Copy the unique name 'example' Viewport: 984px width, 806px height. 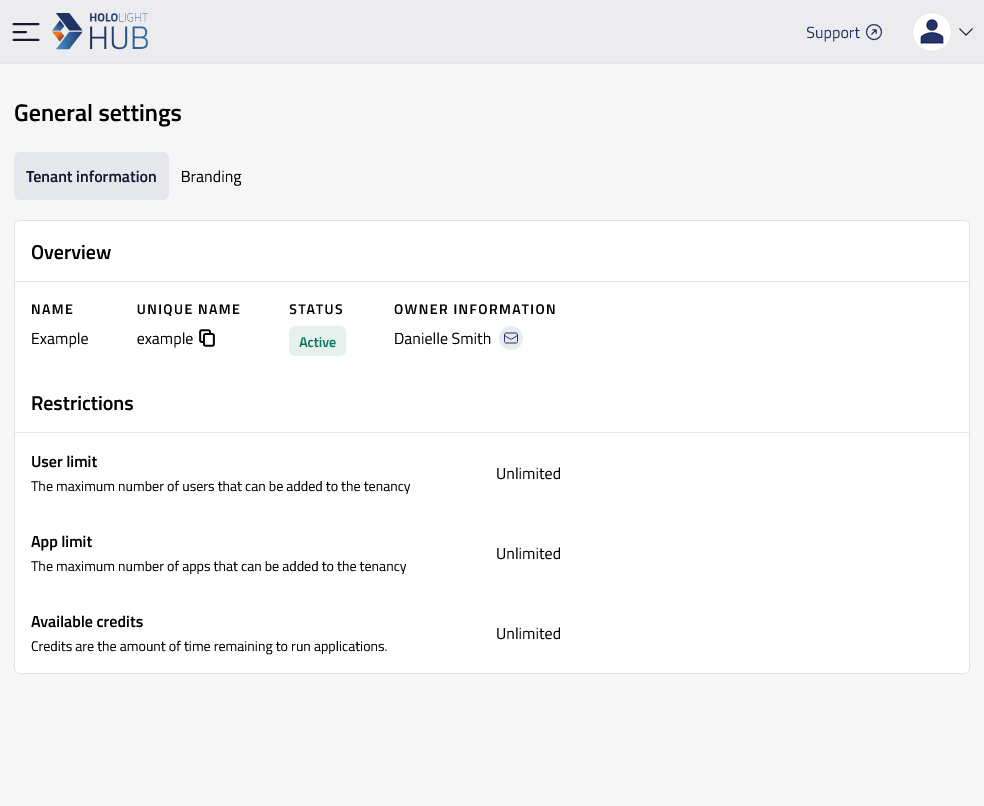[207, 338]
